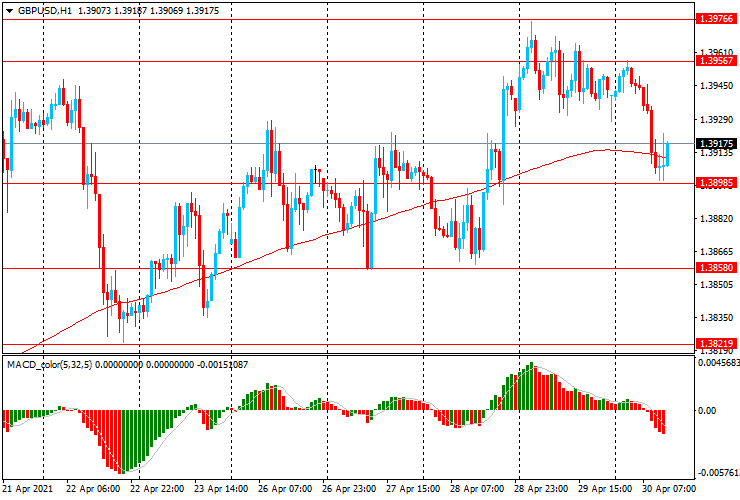740x500 pixels.
Task: Click the 0.00 MACD zero-level scale label
Action: [708, 410]
